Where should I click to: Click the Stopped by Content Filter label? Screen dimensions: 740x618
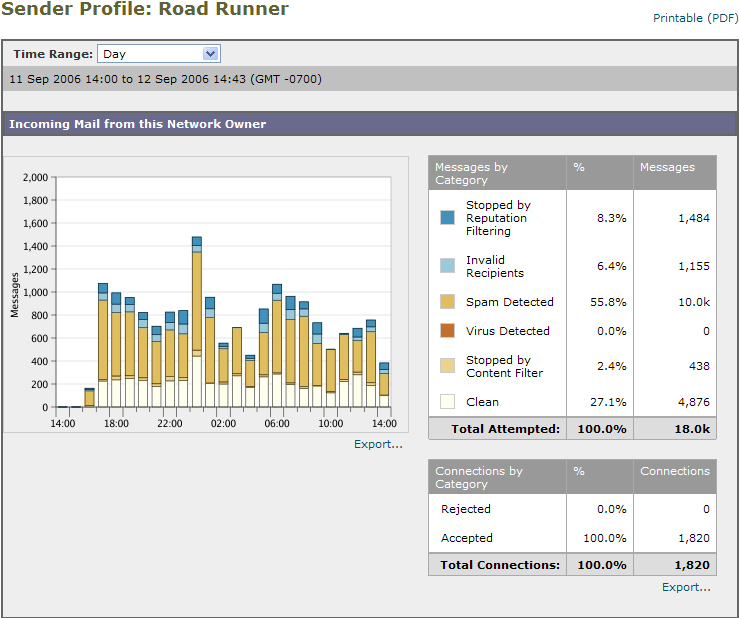[x=505, y=366]
